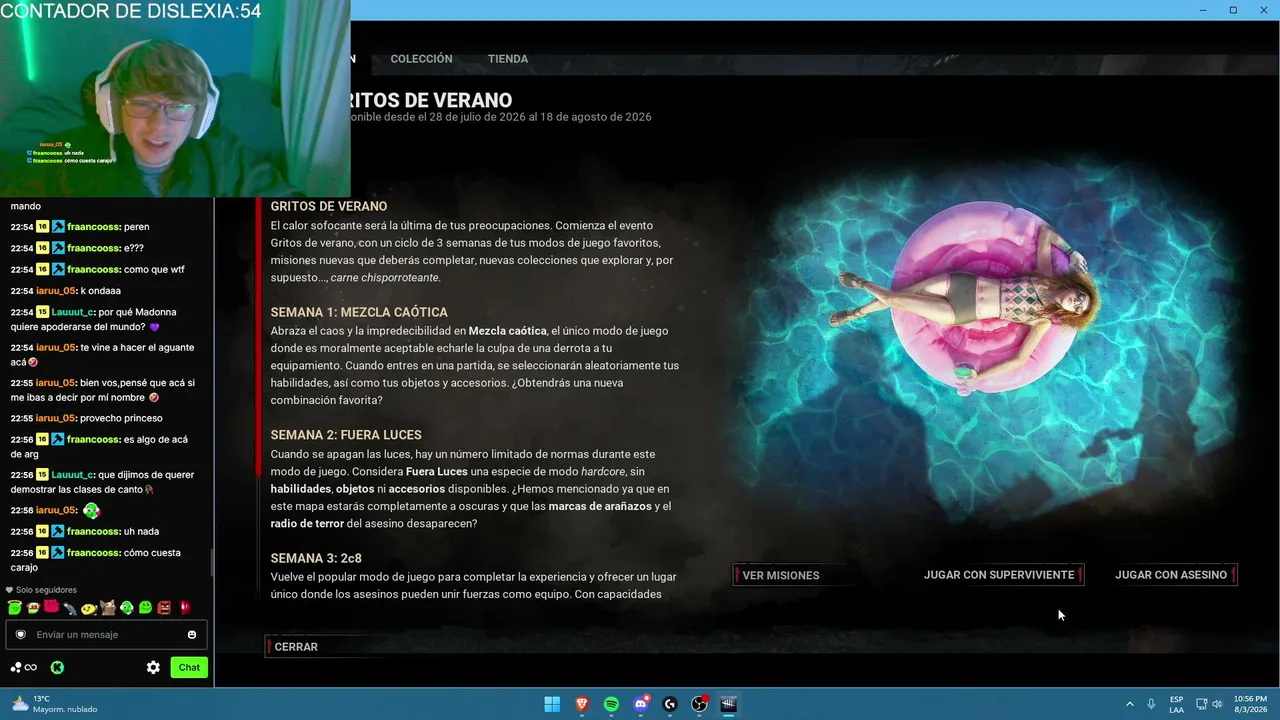1280x720 pixels.
Task: Click the Contador de Dislexia counter text
Action: pos(131,11)
